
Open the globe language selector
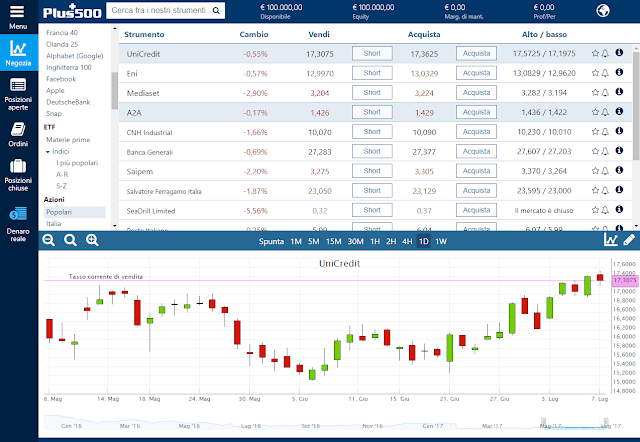(x=603, y=11)
